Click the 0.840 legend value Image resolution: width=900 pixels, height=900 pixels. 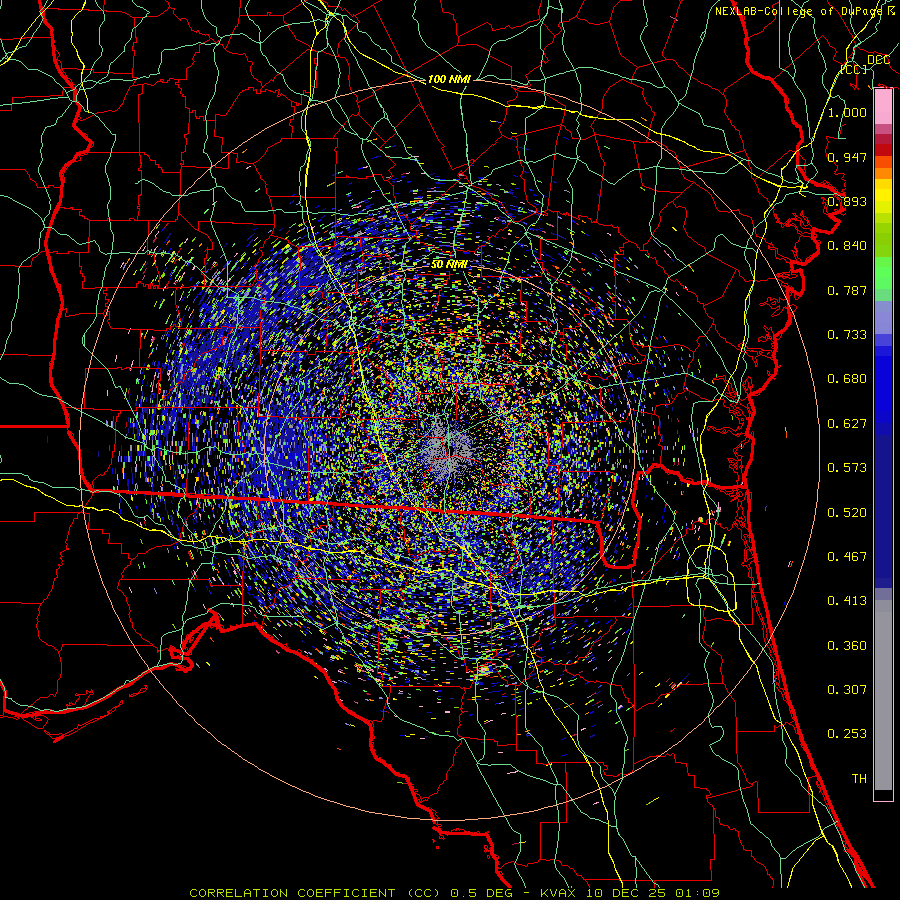click(847, 246)
